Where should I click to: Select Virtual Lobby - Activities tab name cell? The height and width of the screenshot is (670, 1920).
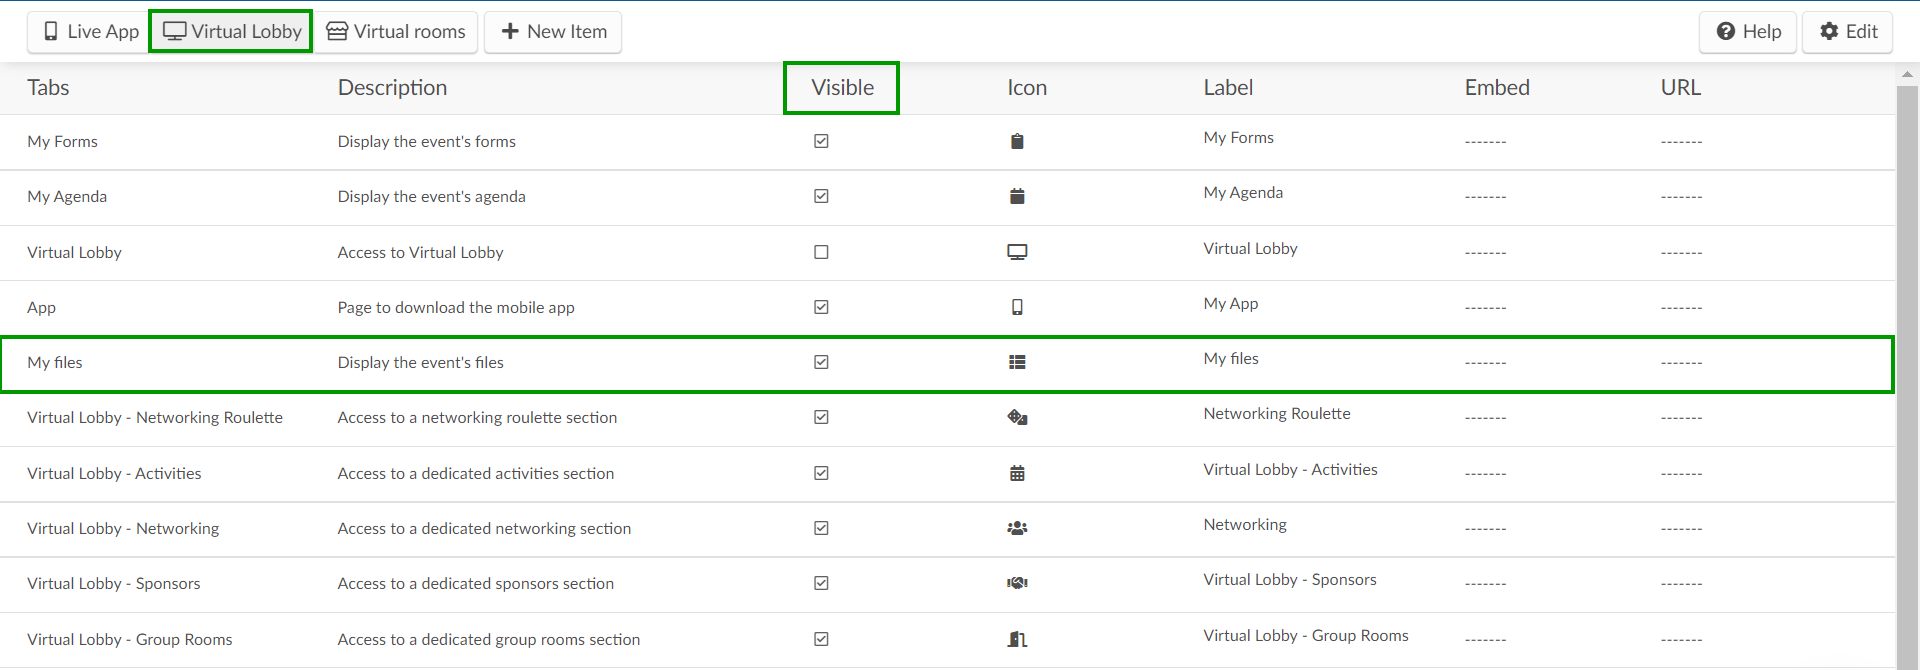coord(114,474)
